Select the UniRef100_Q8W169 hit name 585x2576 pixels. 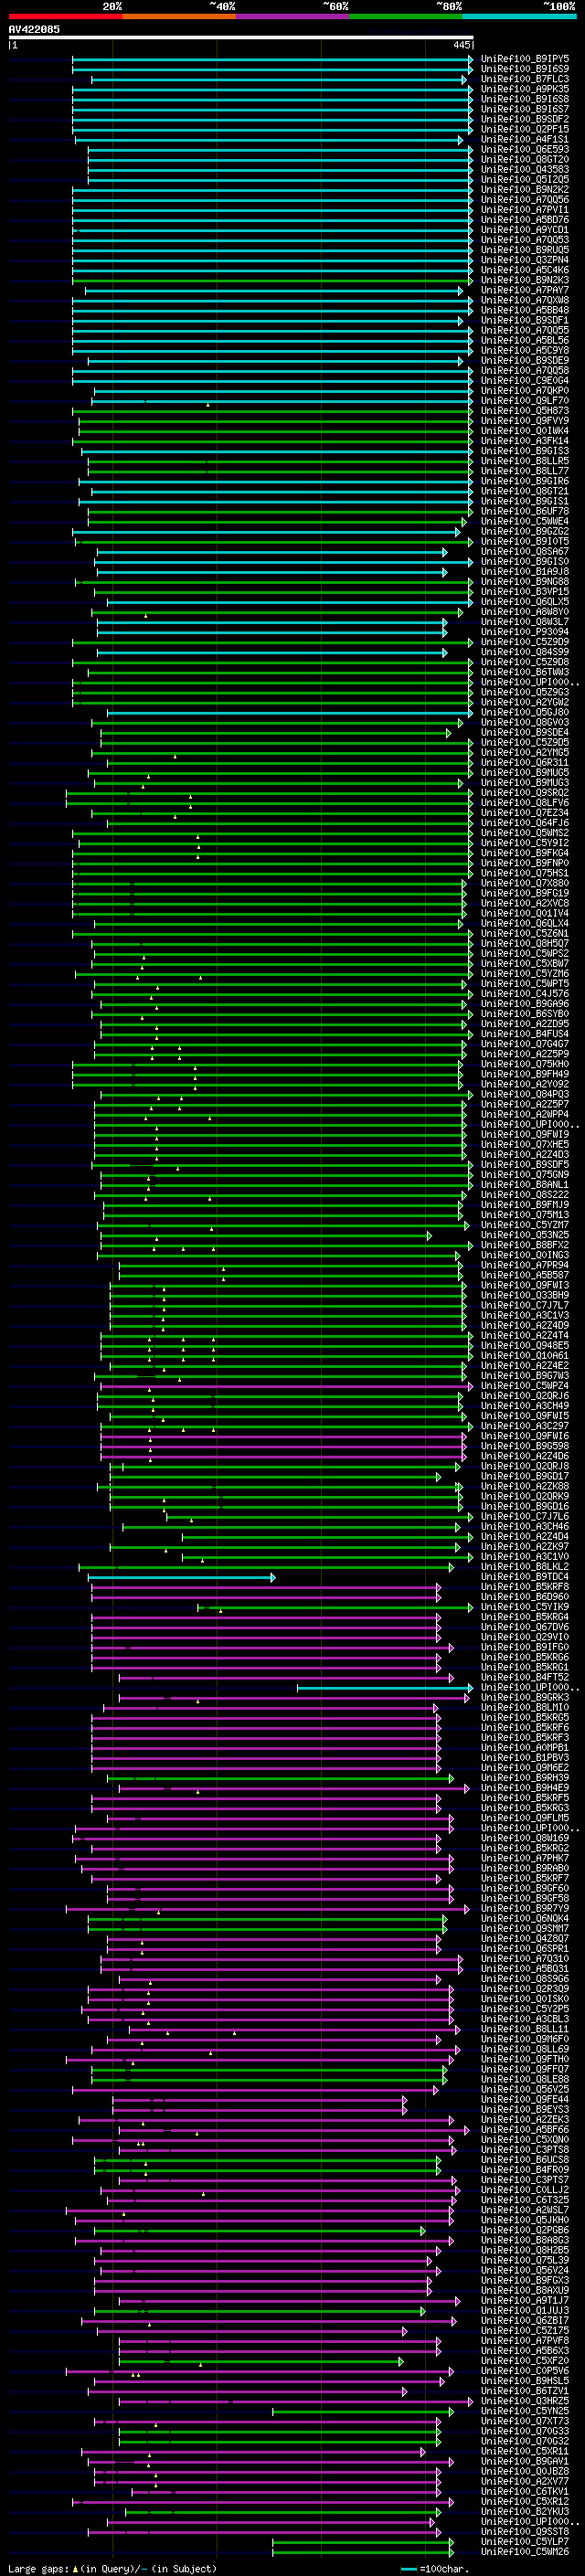(x=525, y=1838)
